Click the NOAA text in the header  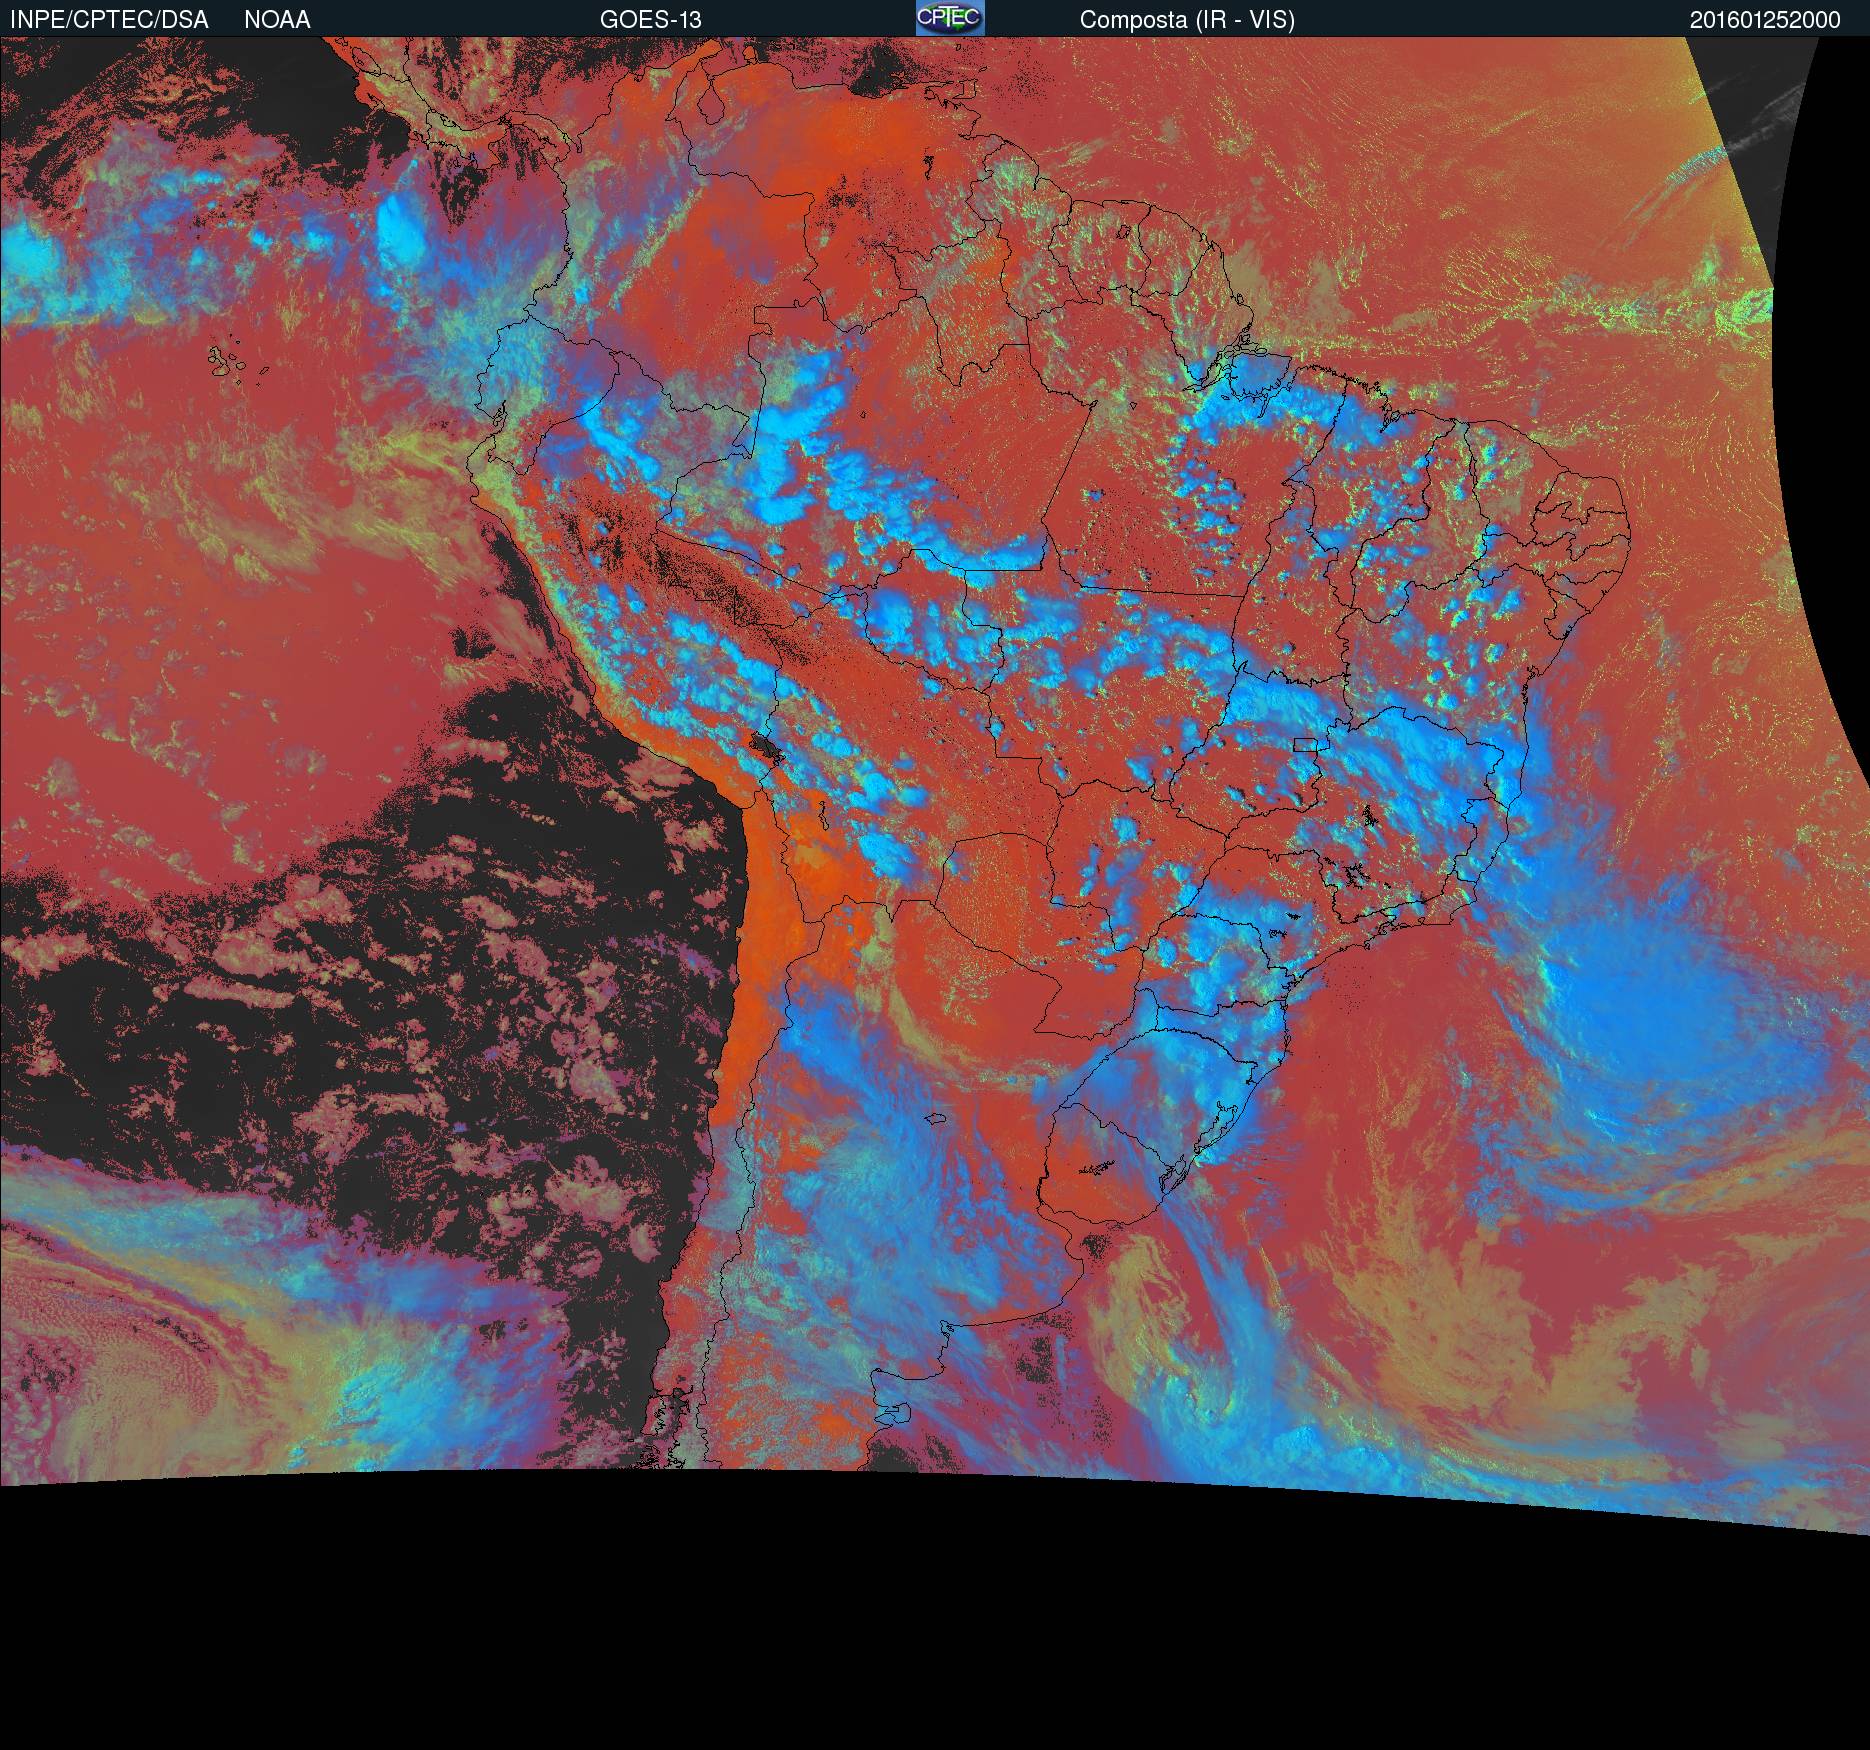pyautogui.click(x=277, y=20)
